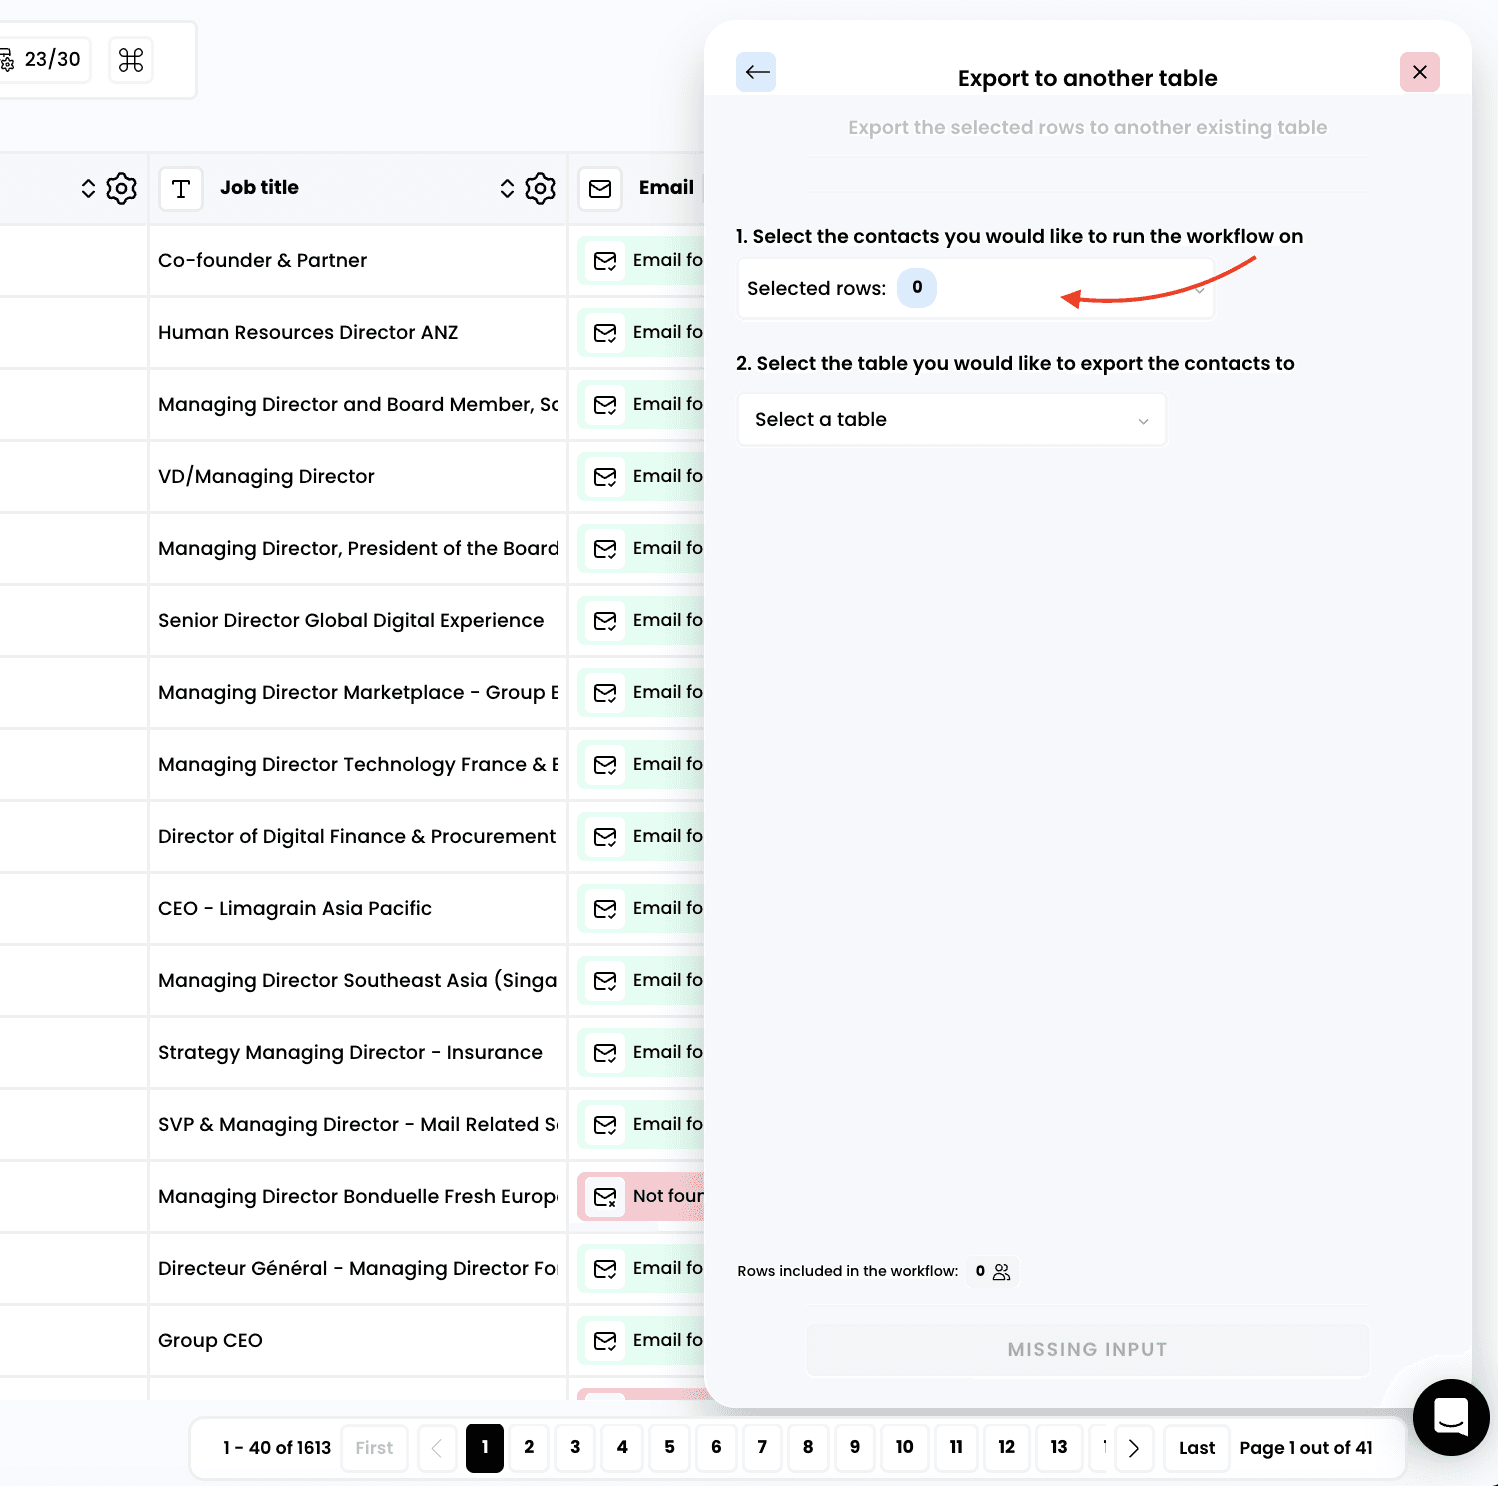Go to next page with right chevron
This screenshot has width=1498, height=1486.
click(1134, 1448)
